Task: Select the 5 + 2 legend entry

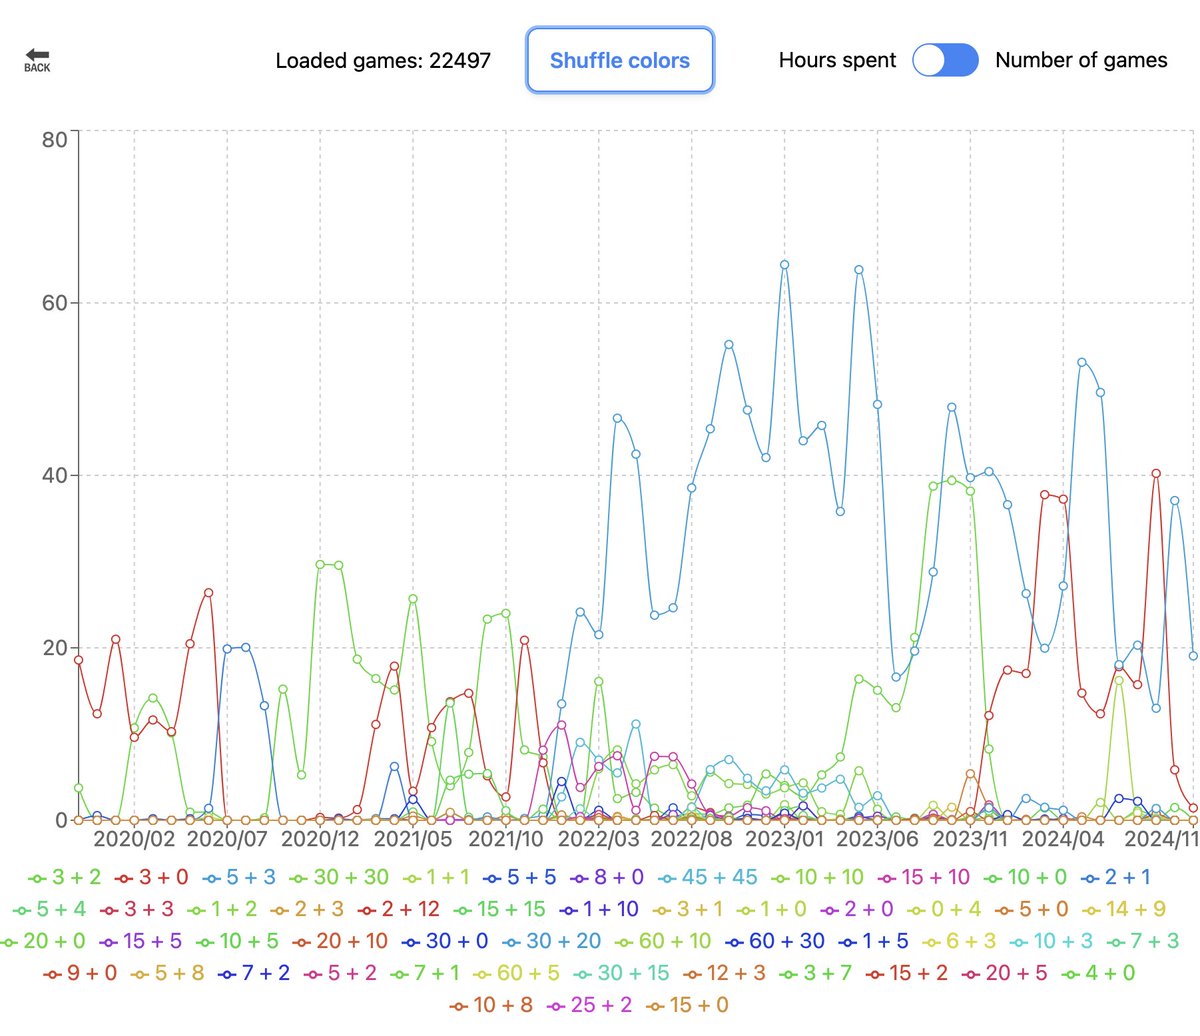Action: pyautogui.click(x=340, y=972)
